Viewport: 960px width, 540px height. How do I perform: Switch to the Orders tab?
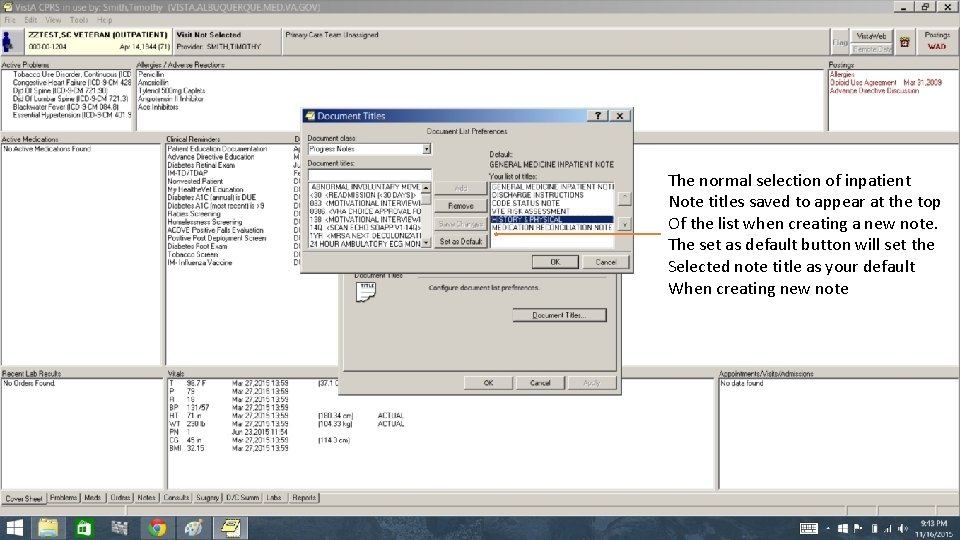point(120,498)
